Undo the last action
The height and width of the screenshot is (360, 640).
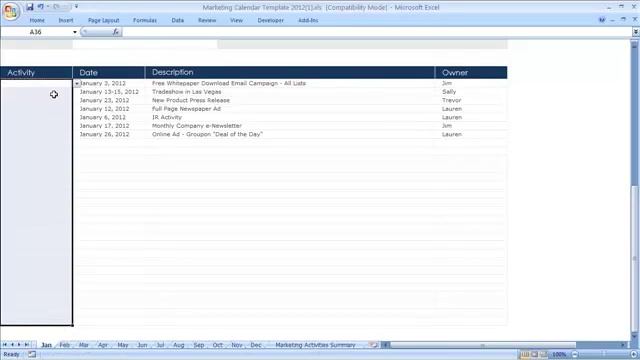click(40, 7)
